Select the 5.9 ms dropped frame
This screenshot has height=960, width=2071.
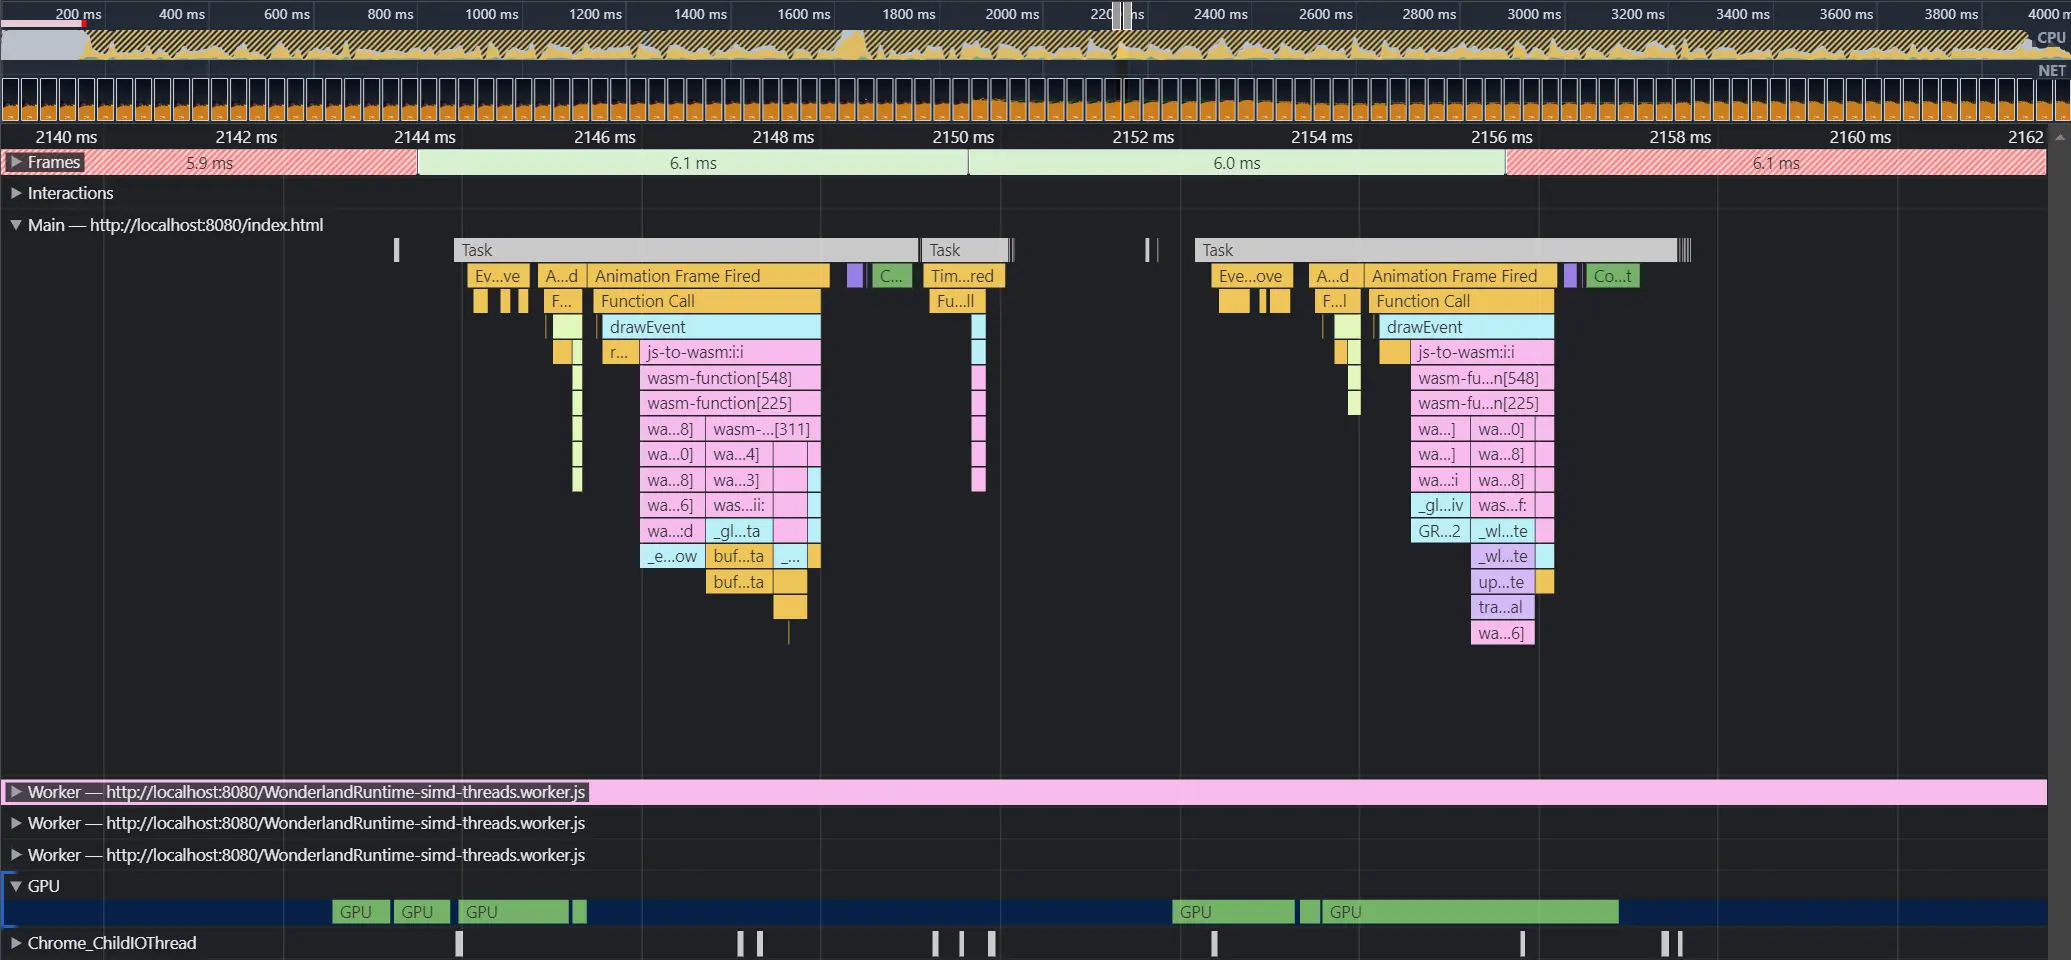pos(210,163)
